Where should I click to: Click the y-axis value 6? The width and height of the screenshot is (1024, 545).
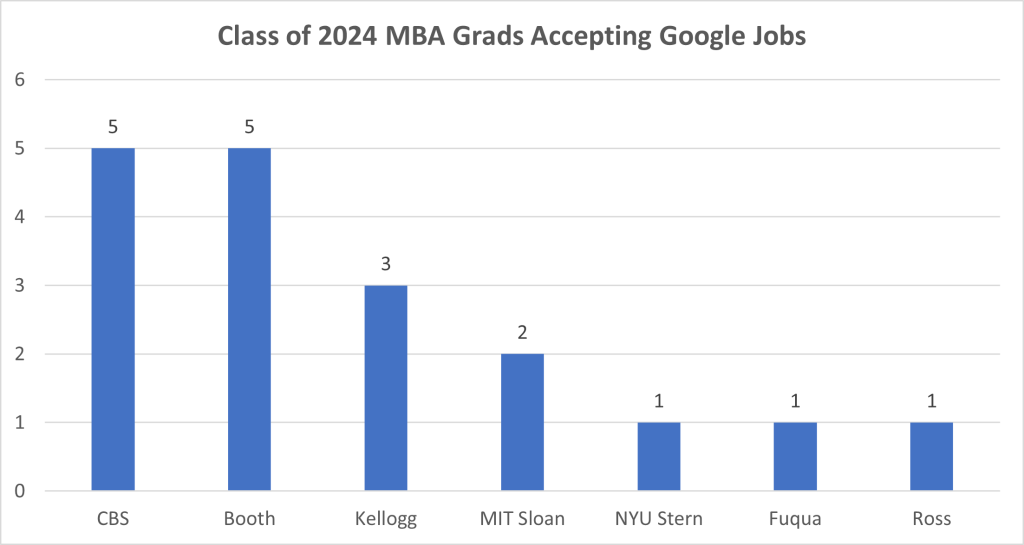[19, 80]
